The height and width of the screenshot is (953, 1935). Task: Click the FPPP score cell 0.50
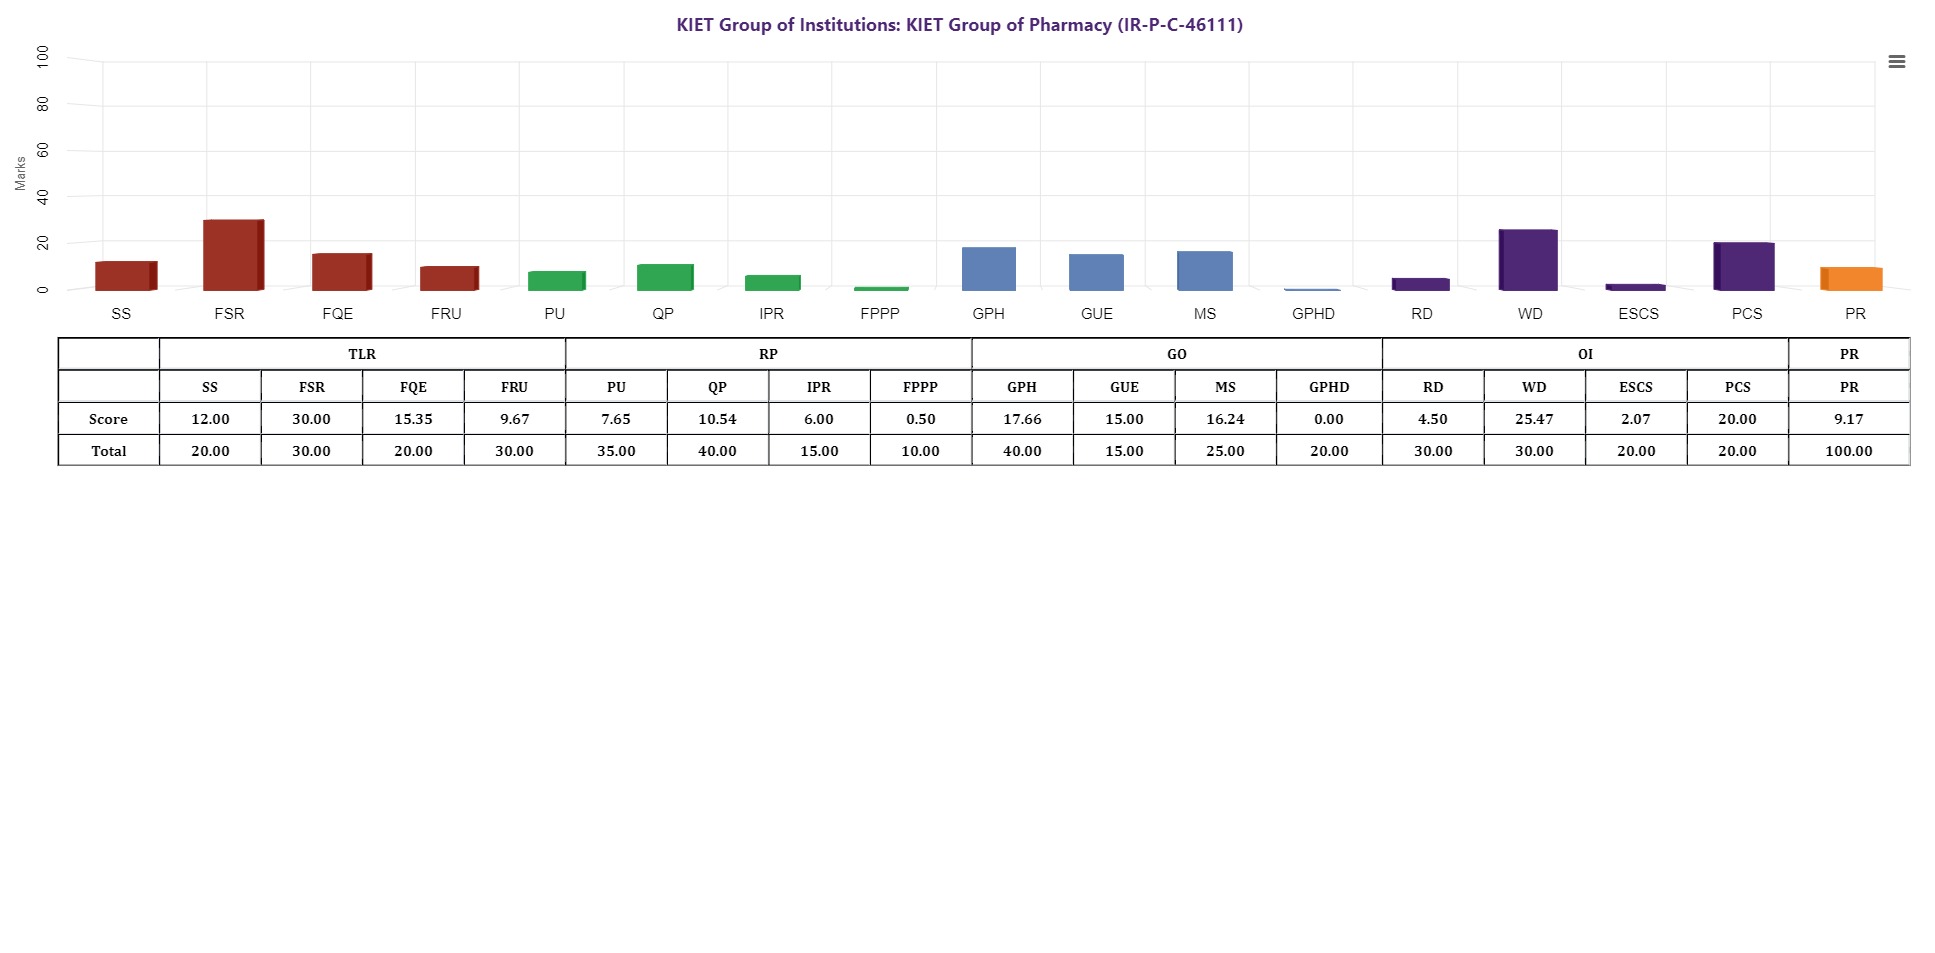(920, 419)
